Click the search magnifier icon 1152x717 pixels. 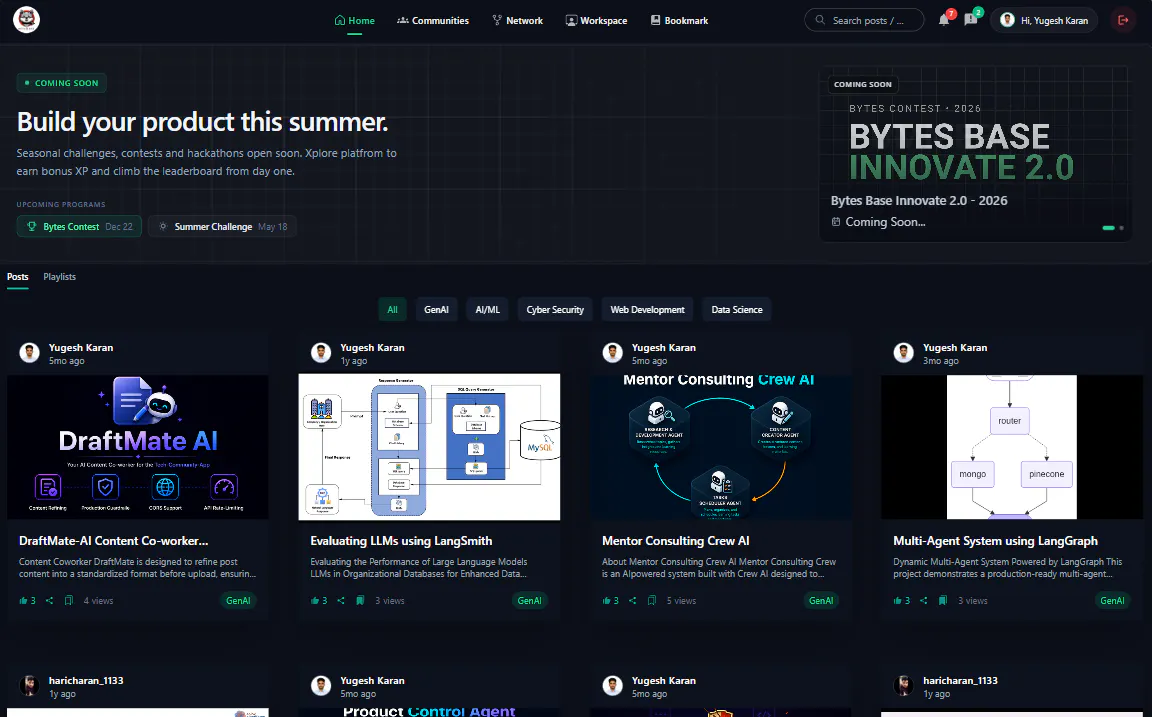(x=820, y=21)
